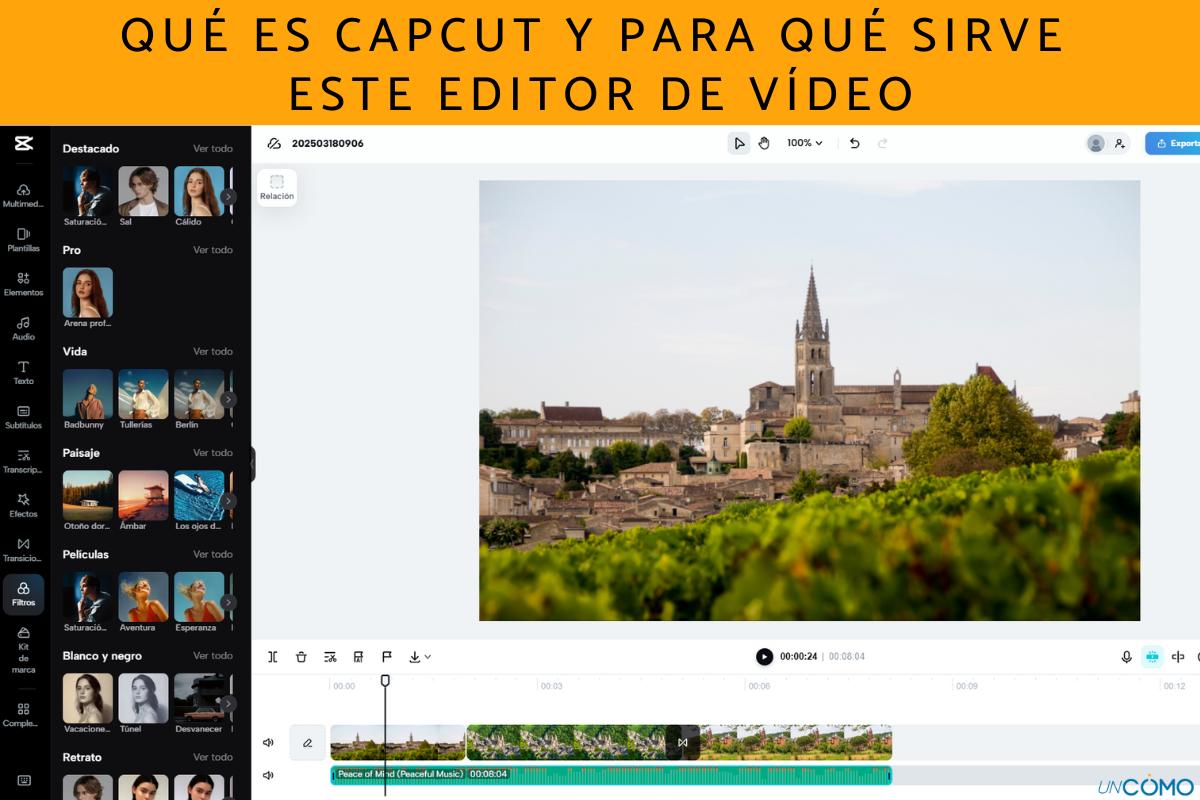This screenshot has width=1200, height=800.
Task: Click the delete (trash) icon above timeline
Action: [300, 657]
